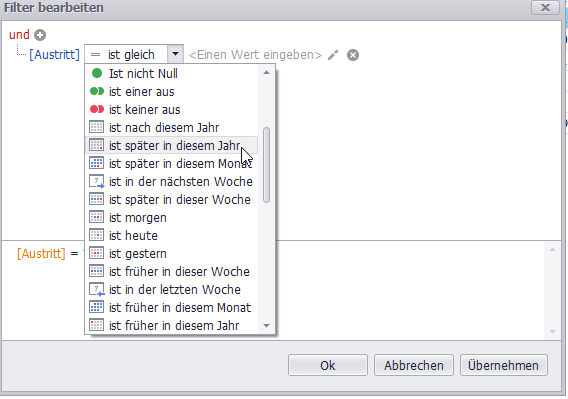
Task: Choose 'ist einer aus' double green icon
Action: click(x=97, y=91)
